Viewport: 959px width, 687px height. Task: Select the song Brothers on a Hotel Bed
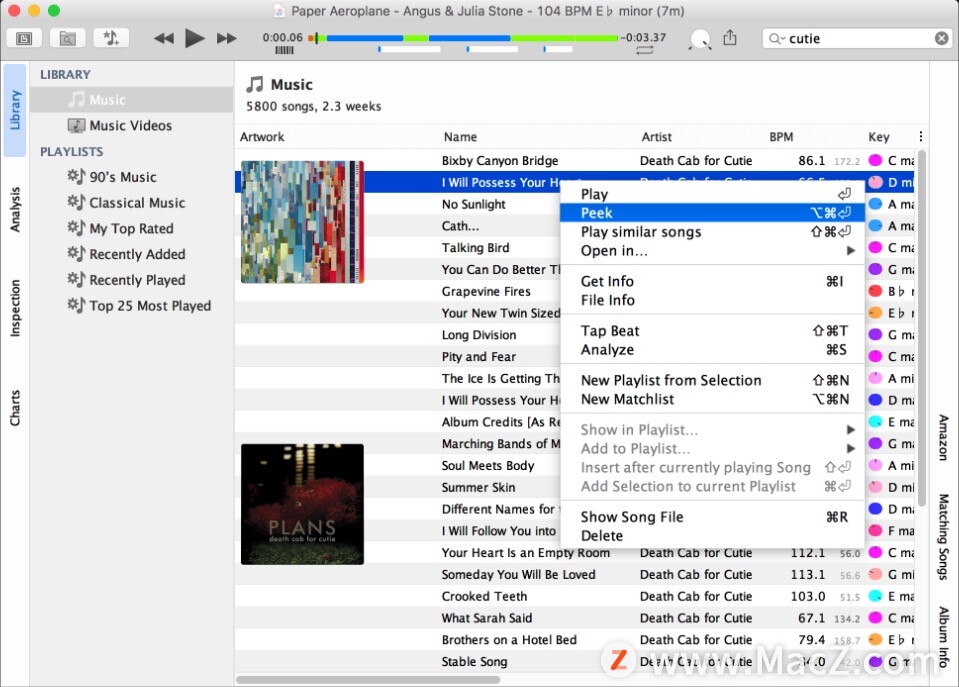509,640
